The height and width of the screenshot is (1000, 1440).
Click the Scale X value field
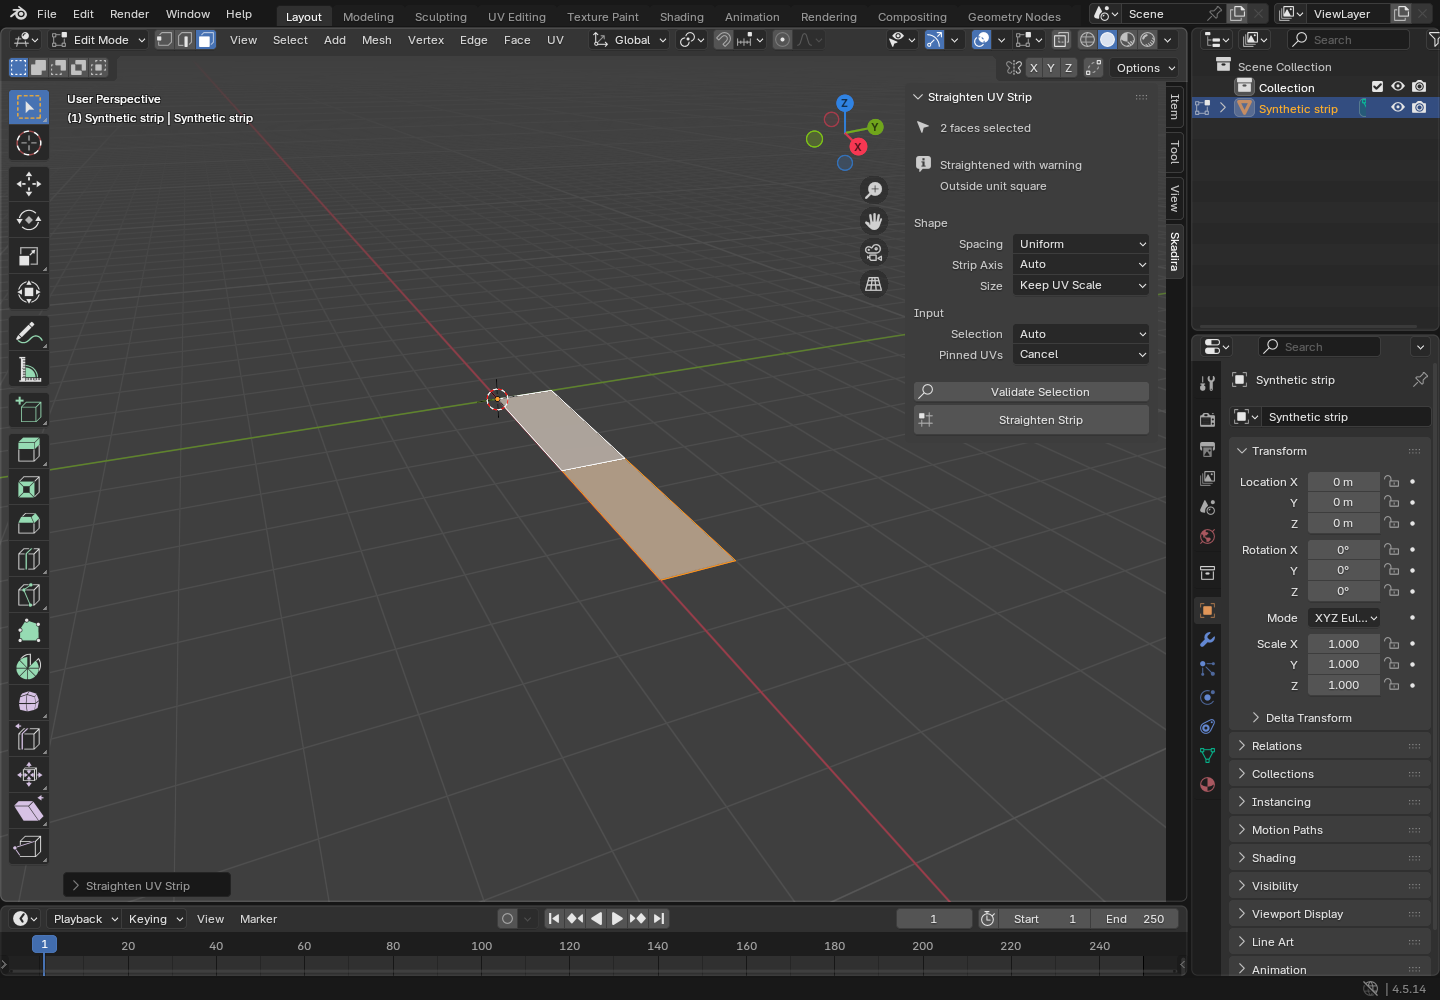1343,644
